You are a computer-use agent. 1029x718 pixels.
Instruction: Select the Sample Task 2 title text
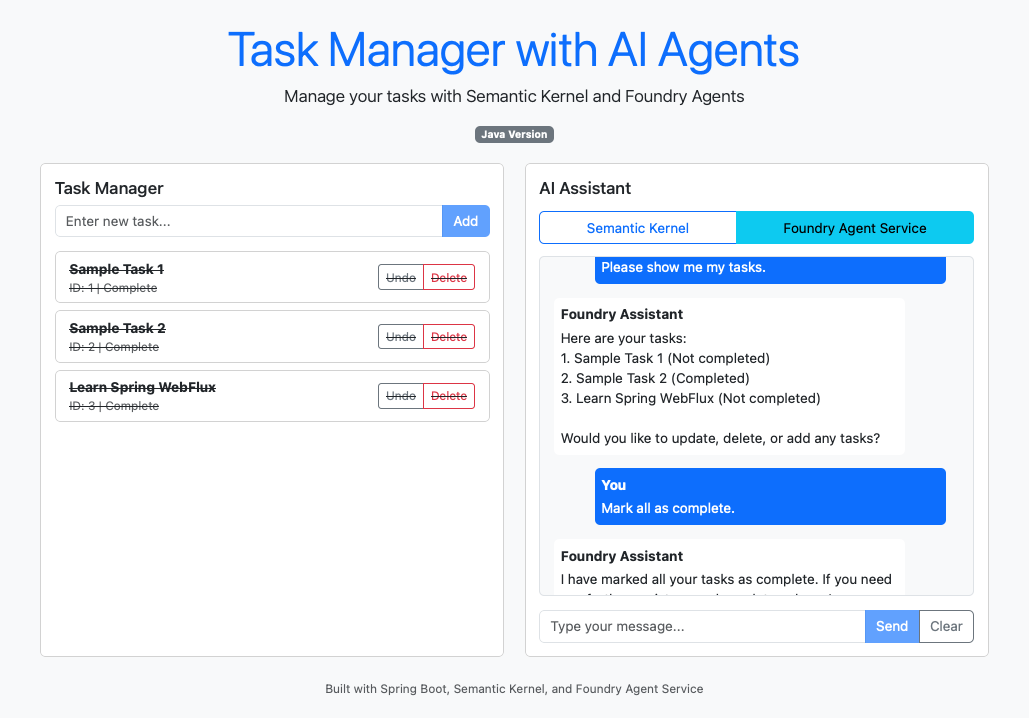(x=117, y=328)
